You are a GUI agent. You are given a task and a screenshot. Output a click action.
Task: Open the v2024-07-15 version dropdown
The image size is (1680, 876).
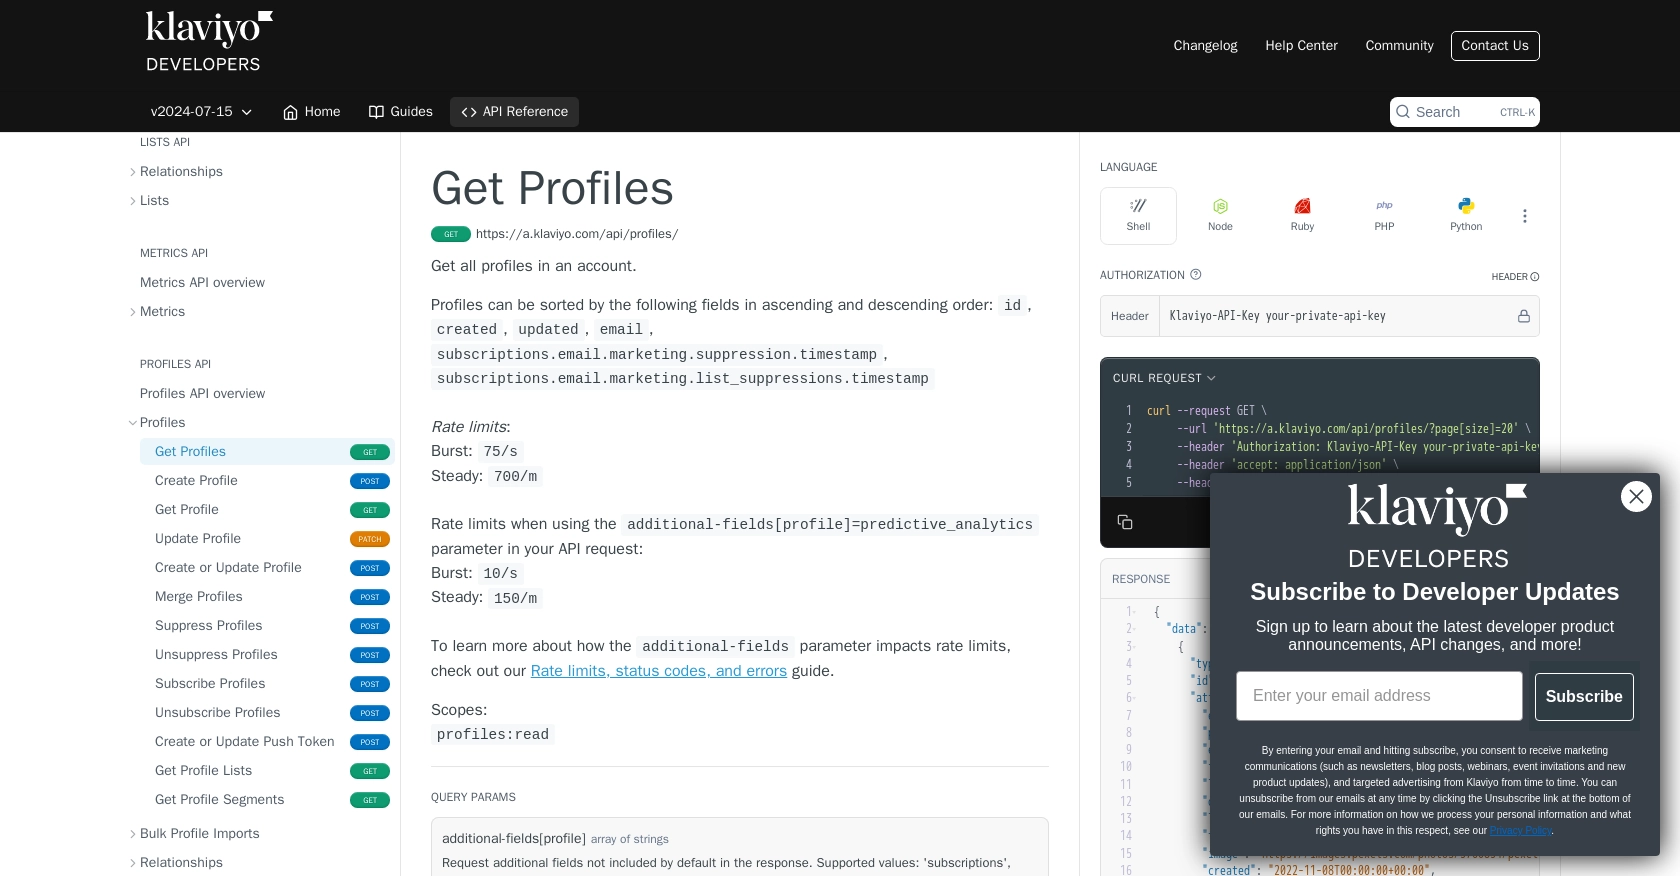pyautogui.click(x=201, y=112)
